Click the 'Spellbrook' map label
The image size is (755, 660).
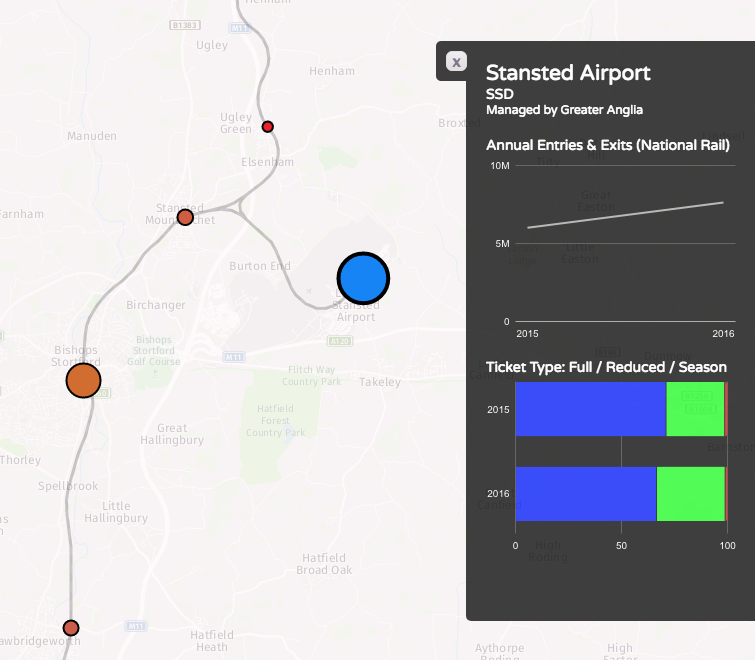[x=68, y=486]
